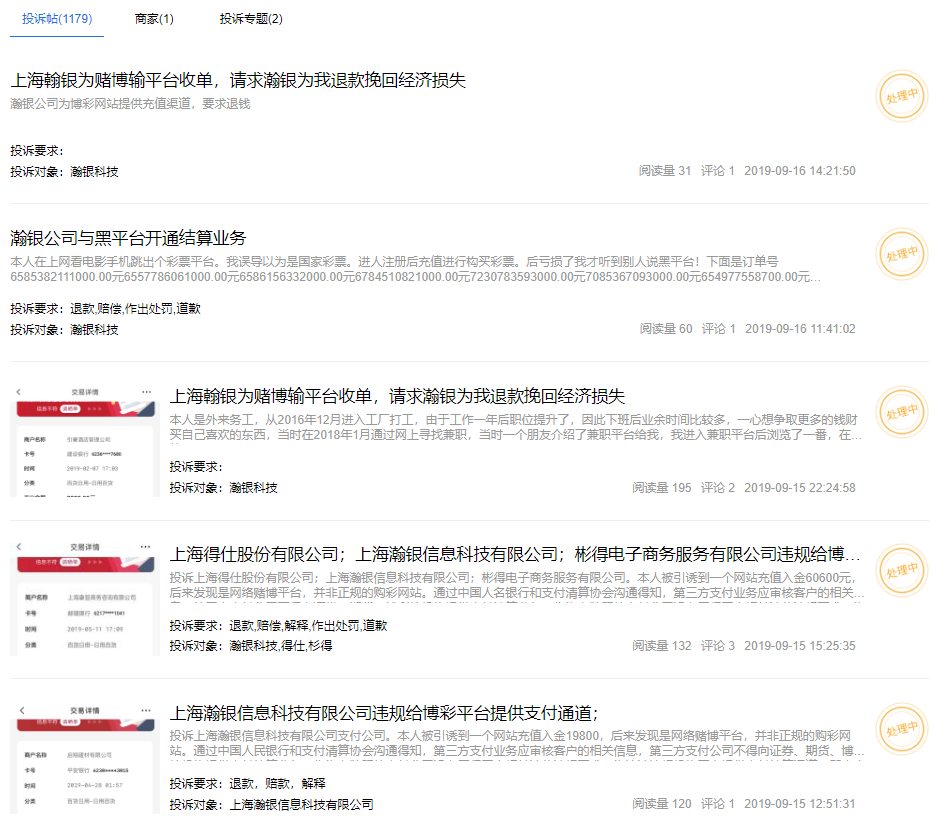Image resolution: width=952 pixels, height=834 pixels.
Task: Open complaint 上海得仕股份有限公司；上海瀚银信息科技有限公司
Action: click(x=515, y=554)
